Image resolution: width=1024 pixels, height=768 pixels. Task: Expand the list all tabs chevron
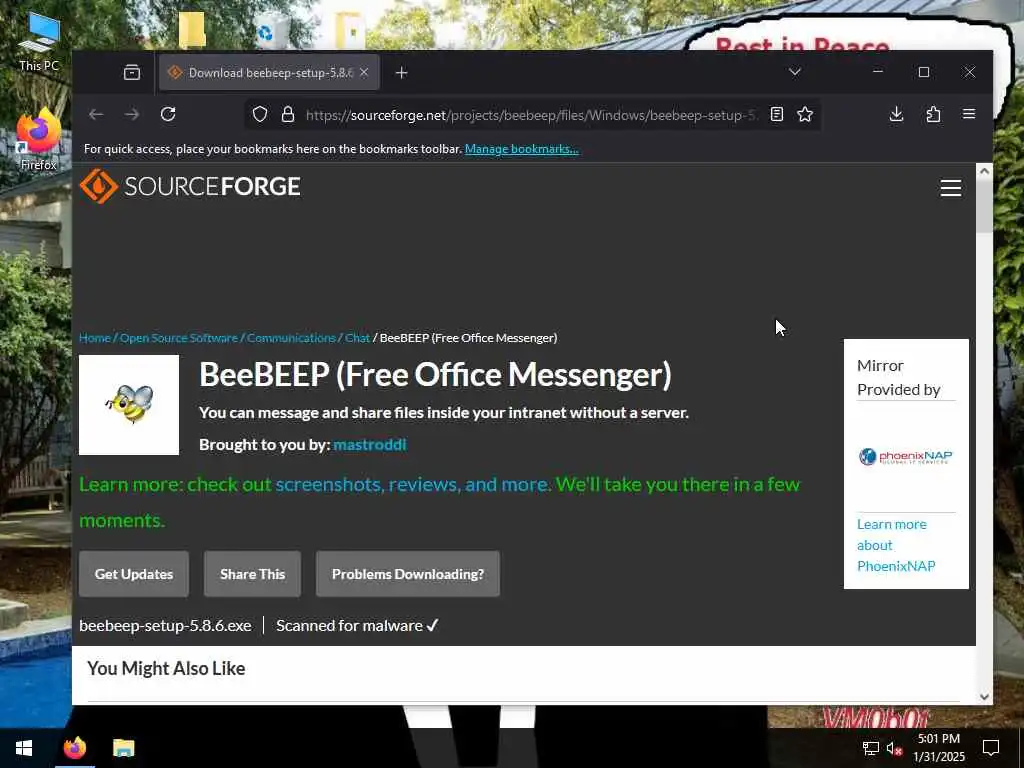[x=795, y=72]
